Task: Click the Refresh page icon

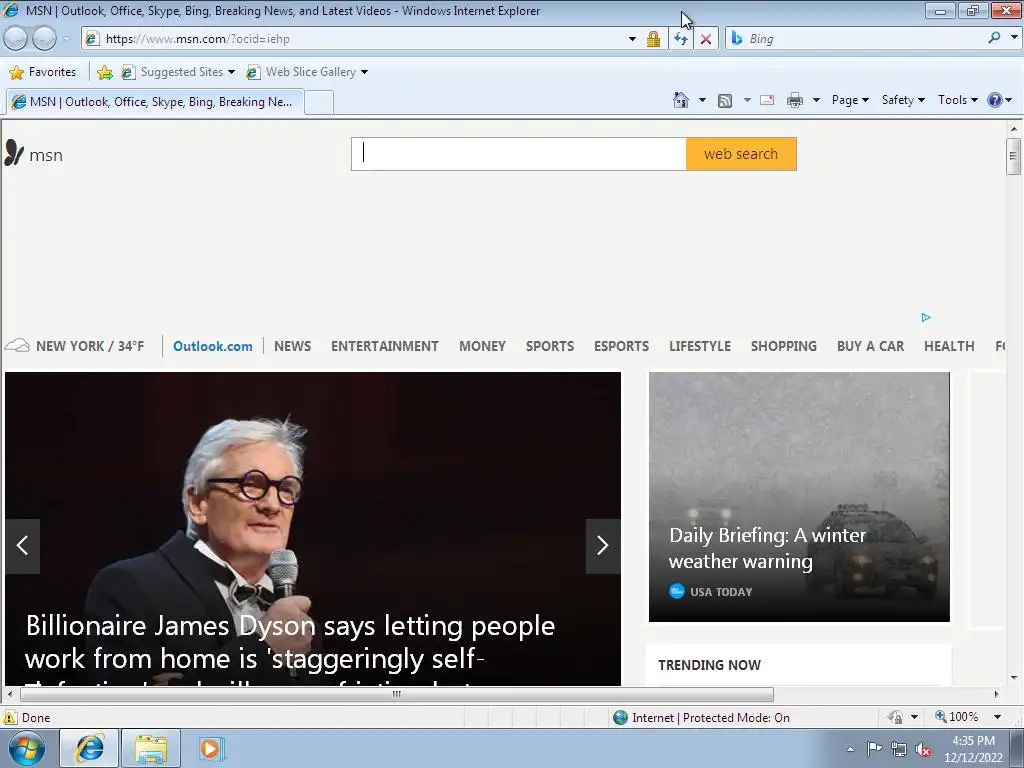Action: 680,39
